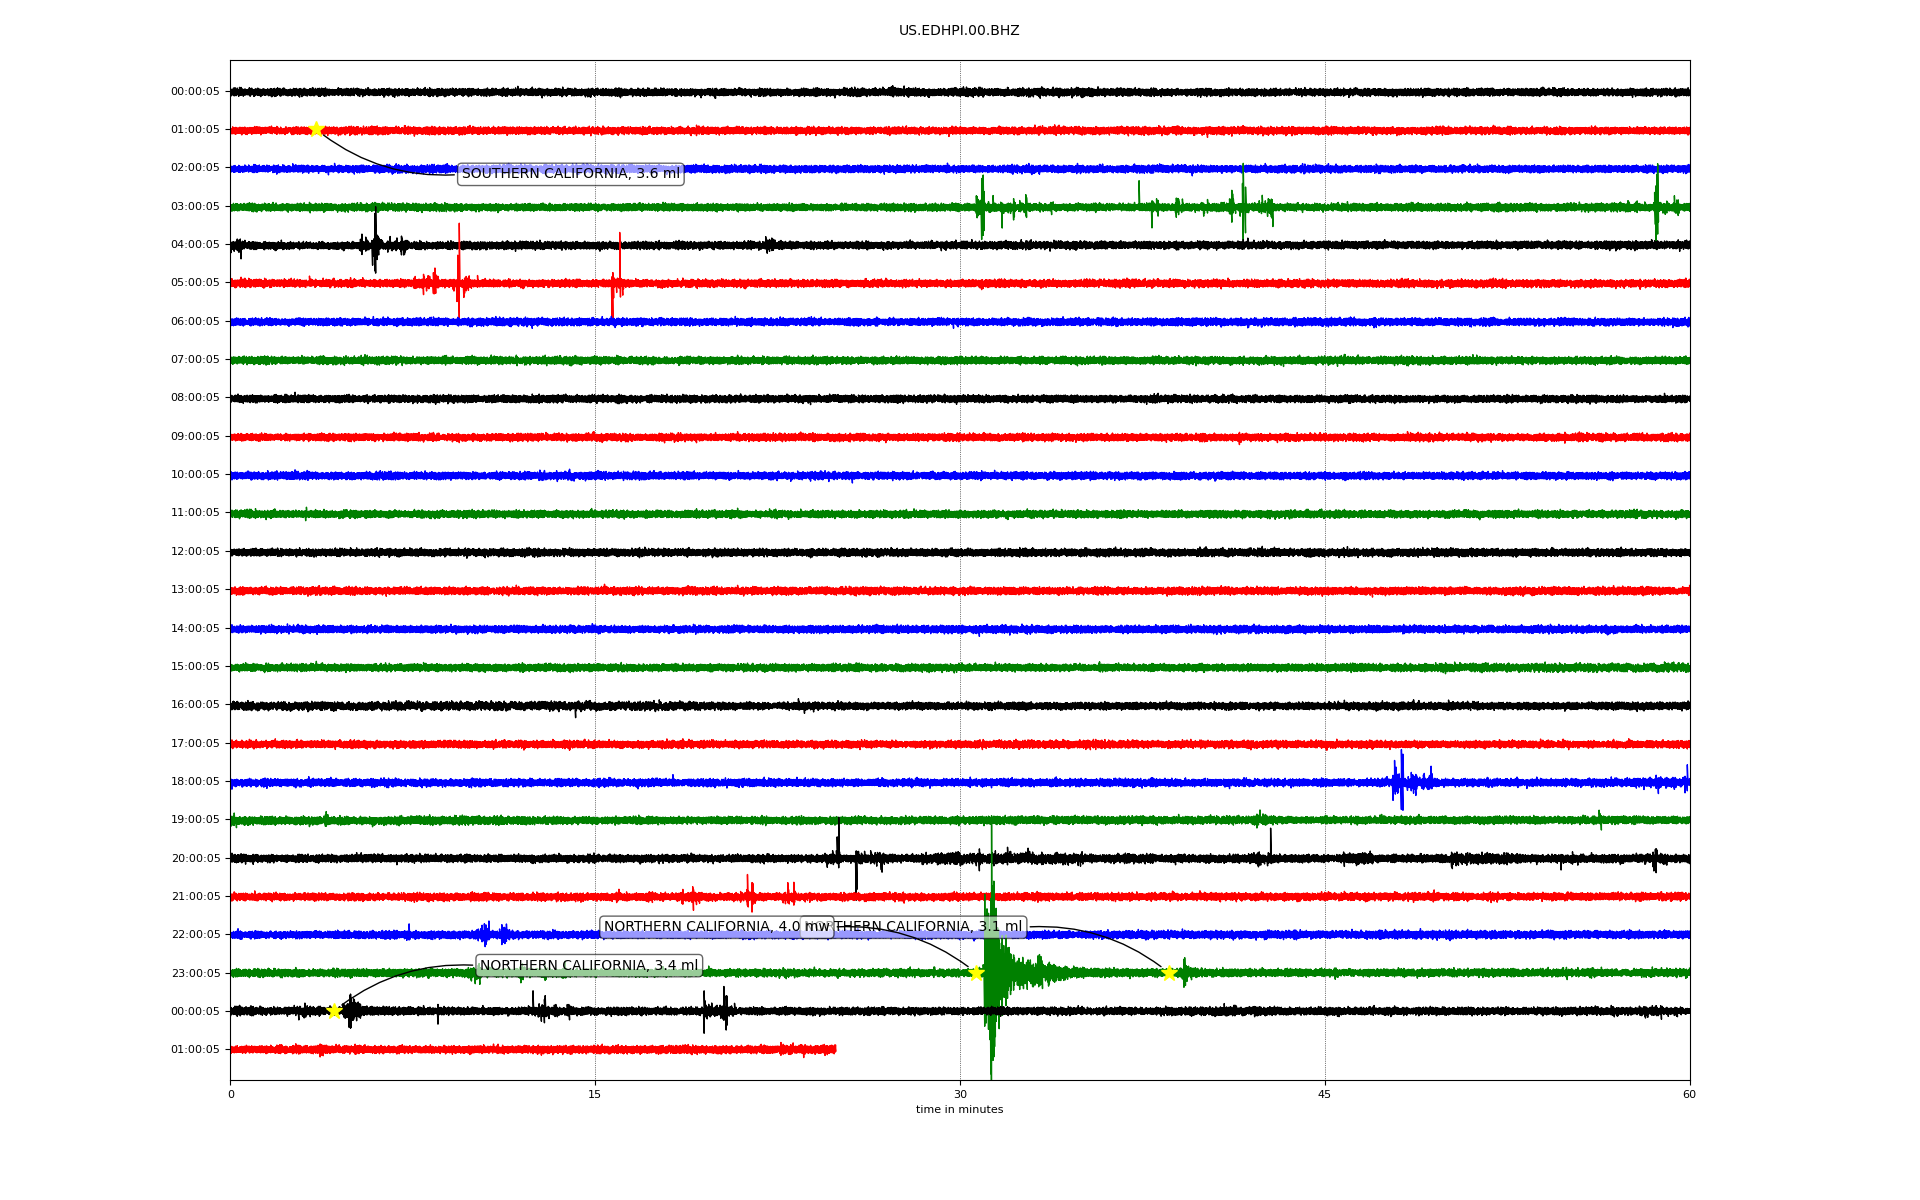Click the 00:00:05 label at top row

[195, 92]
